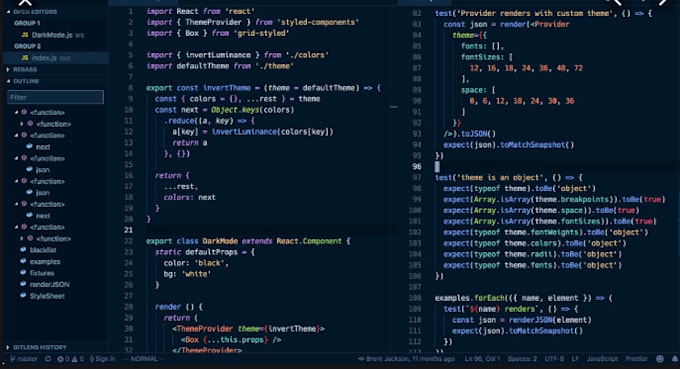The width and height of the screenshot is (680, 369).
Task: Click the variable icon next to fixtures
Action: 23,273
